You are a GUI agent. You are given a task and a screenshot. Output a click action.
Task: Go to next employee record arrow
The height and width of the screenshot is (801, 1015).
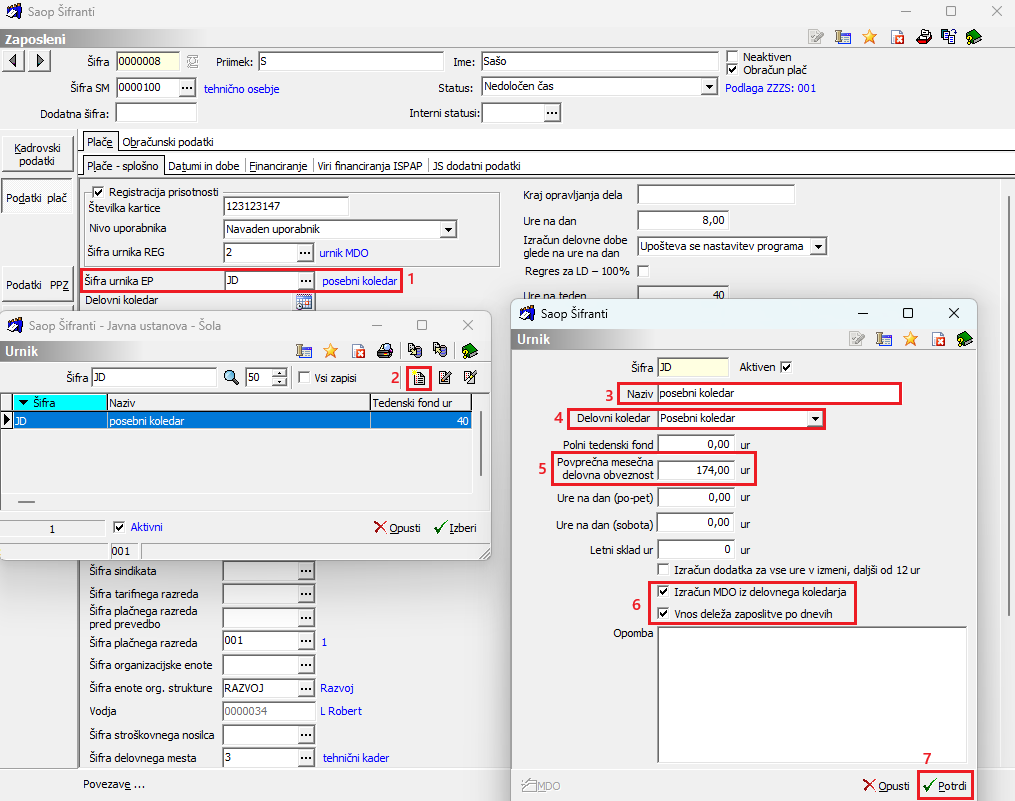pos(39,61)
